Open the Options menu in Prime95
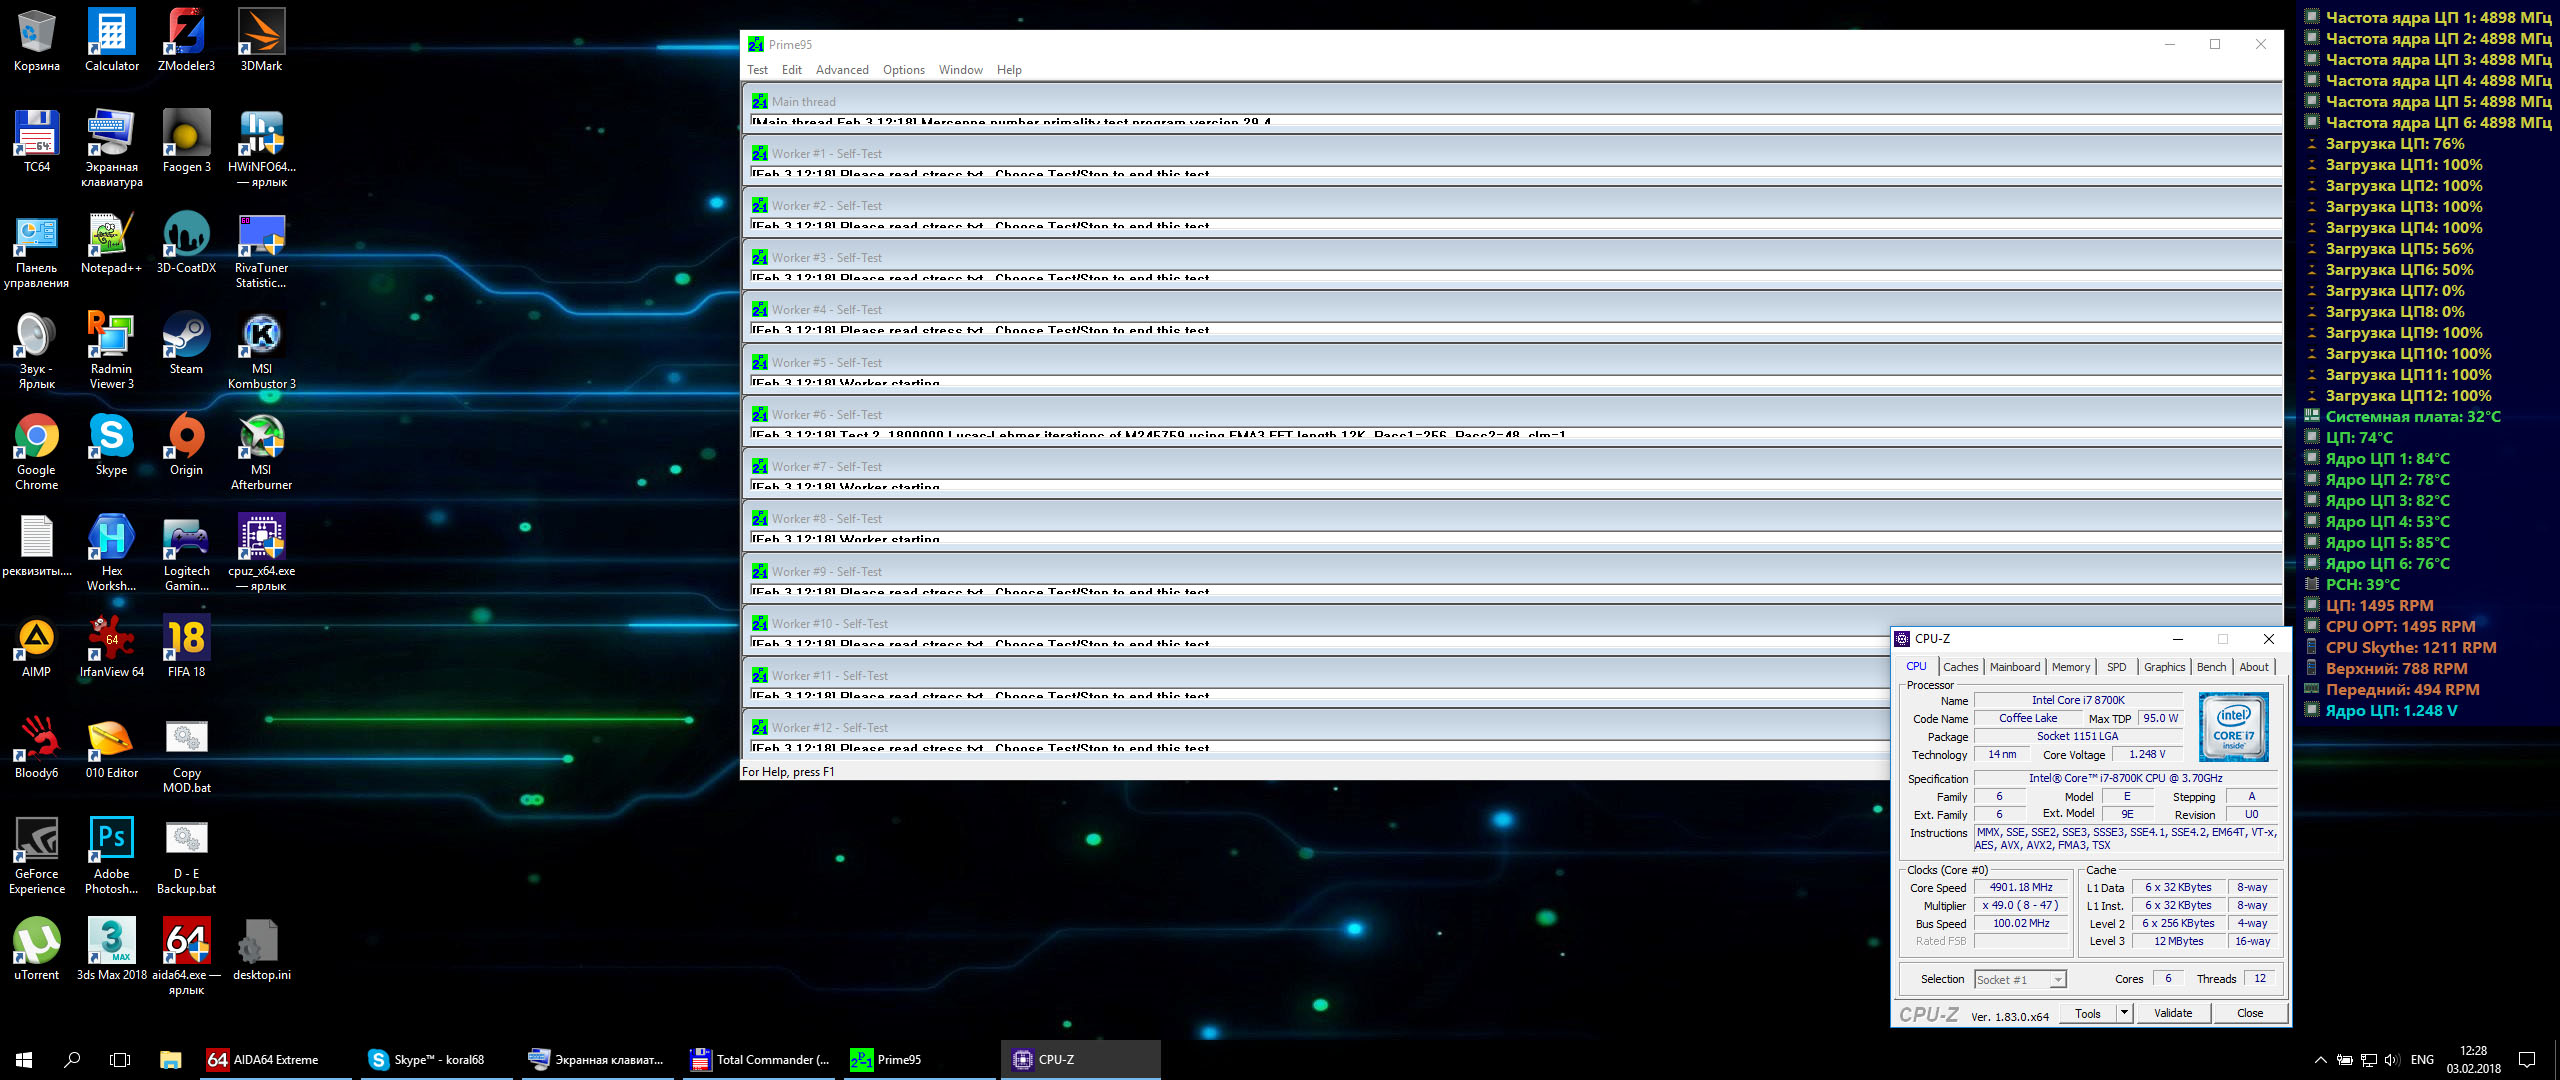Image resolution: width=2560 pixels, height=1080 pixels. [903, 70]
